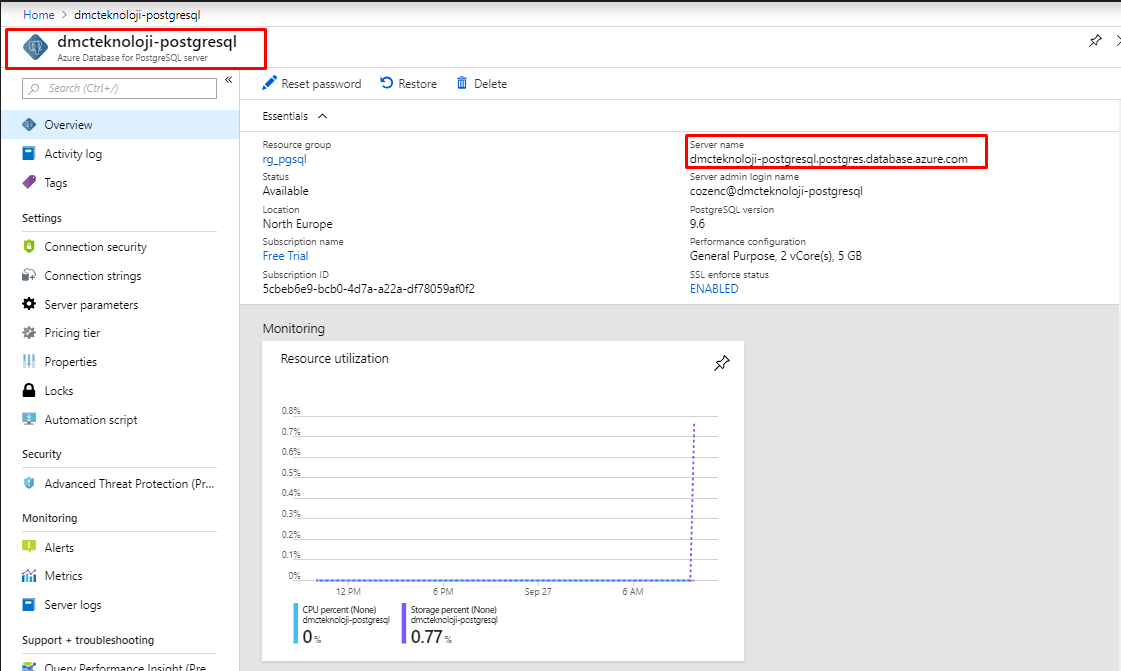The height and width of the screenshot is (671, 1121).
Task: Click the Delete trash can icon
Action: [462, 83]
